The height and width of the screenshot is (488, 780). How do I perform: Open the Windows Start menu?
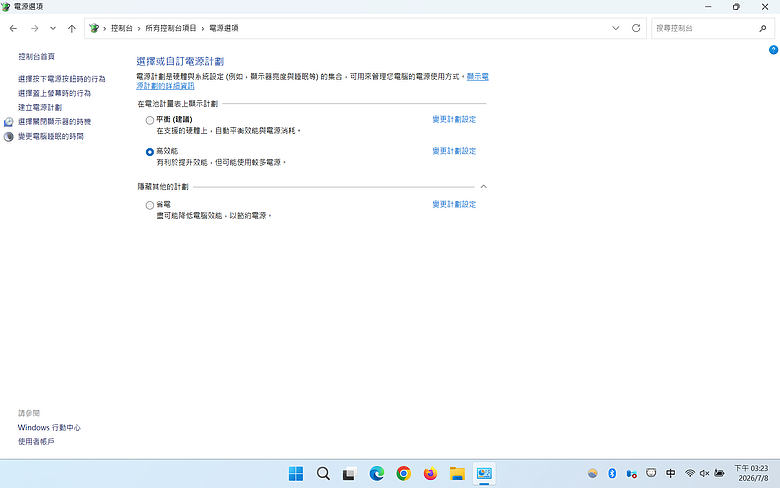[x=296, y=474]
